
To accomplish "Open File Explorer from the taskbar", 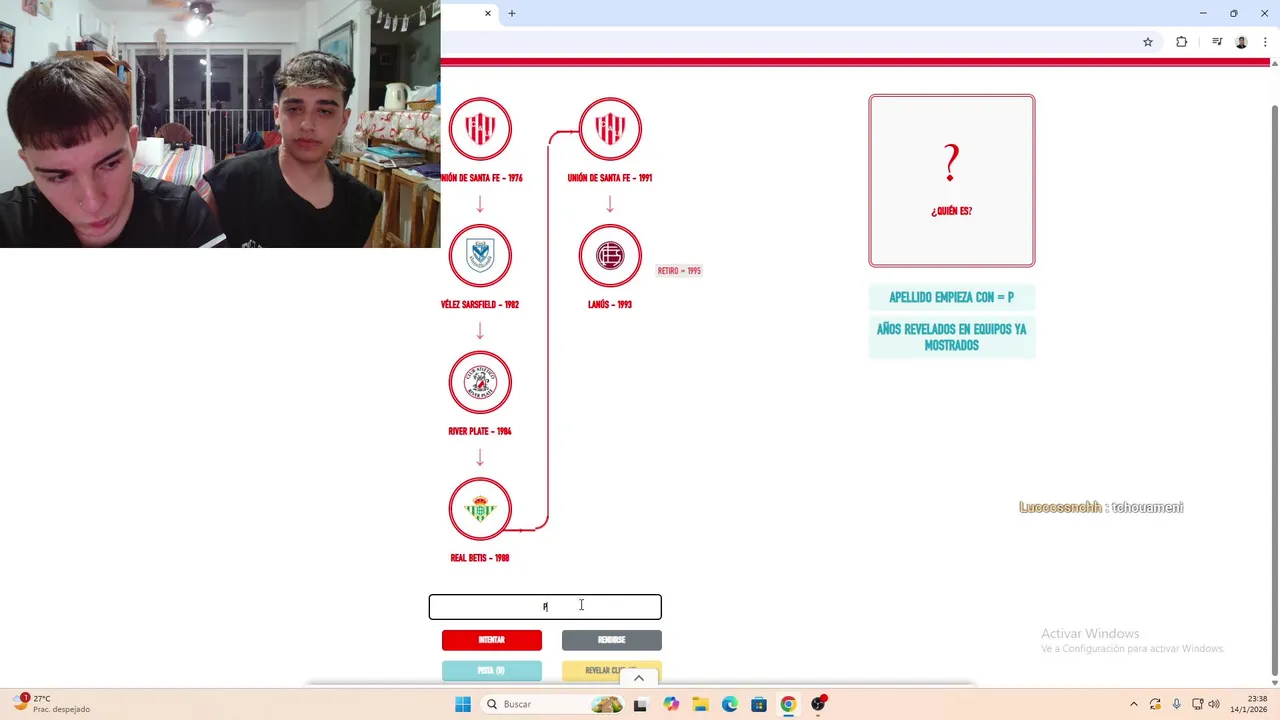I will tap(700, 704).
